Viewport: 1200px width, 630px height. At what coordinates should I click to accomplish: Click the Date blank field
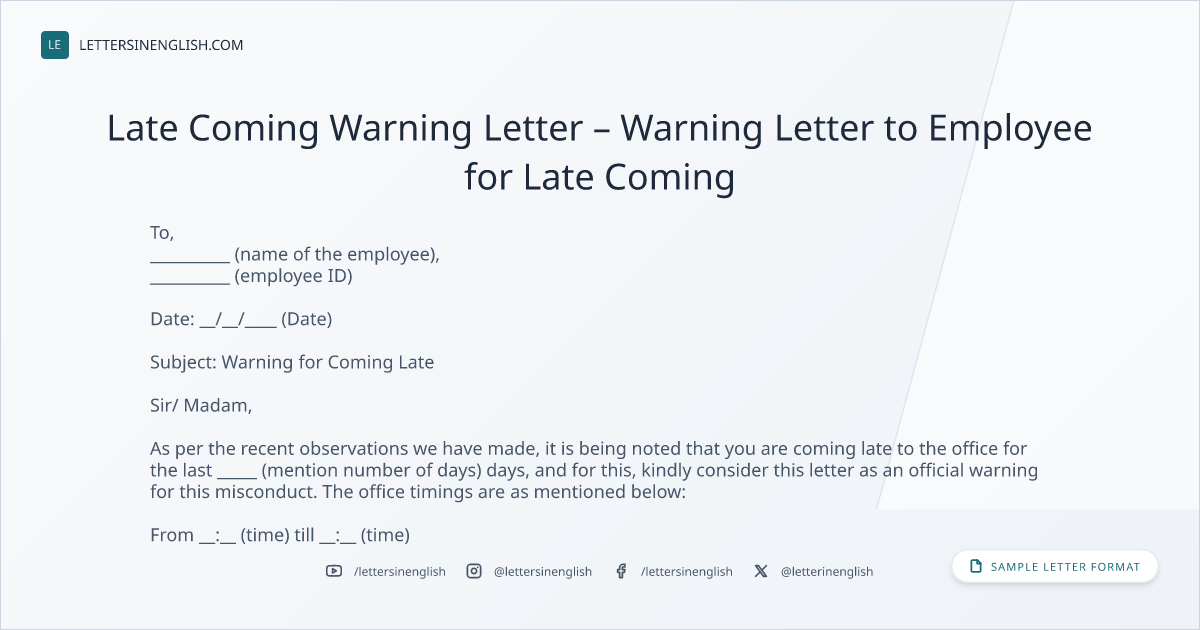pyautogui.click(x=238, y=320)
